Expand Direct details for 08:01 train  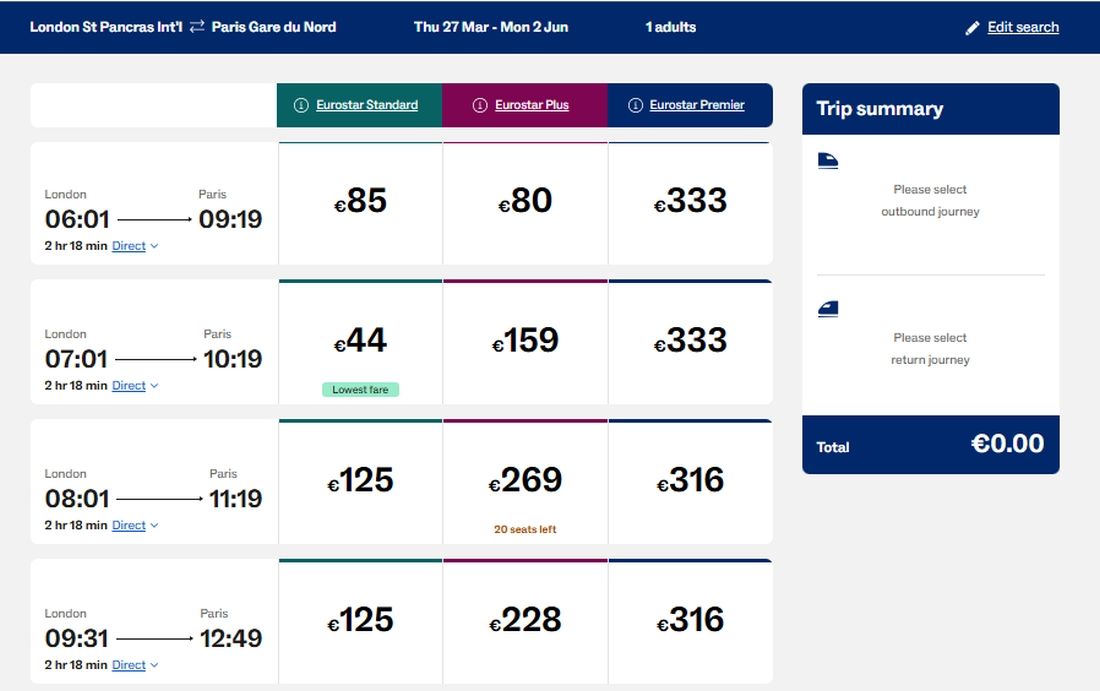tap(135, 526)
